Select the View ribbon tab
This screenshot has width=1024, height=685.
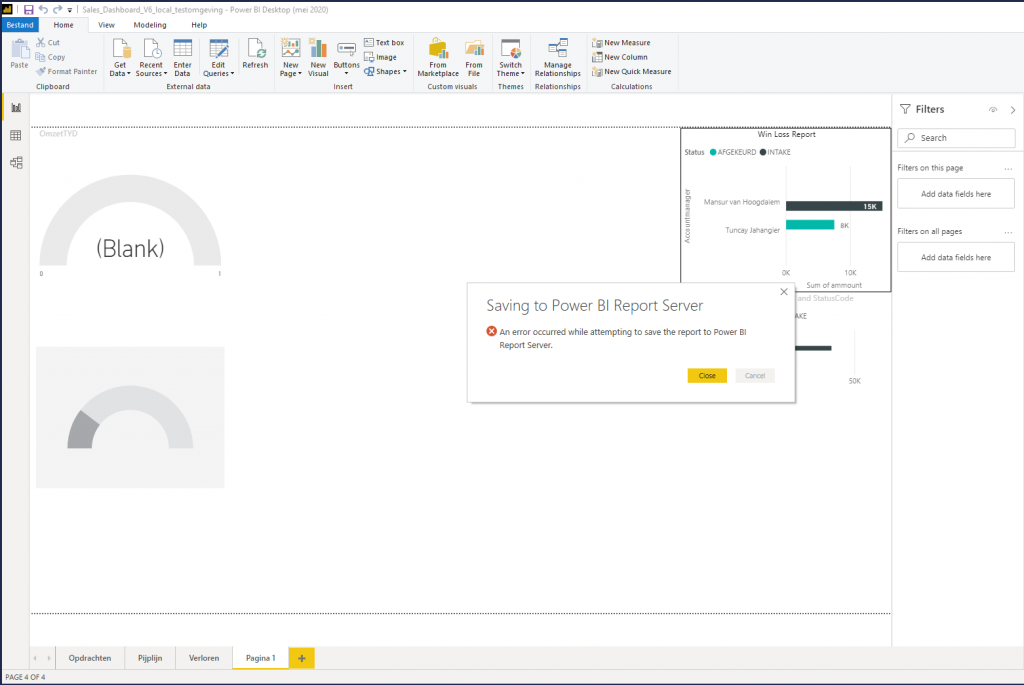click(106, 25)
